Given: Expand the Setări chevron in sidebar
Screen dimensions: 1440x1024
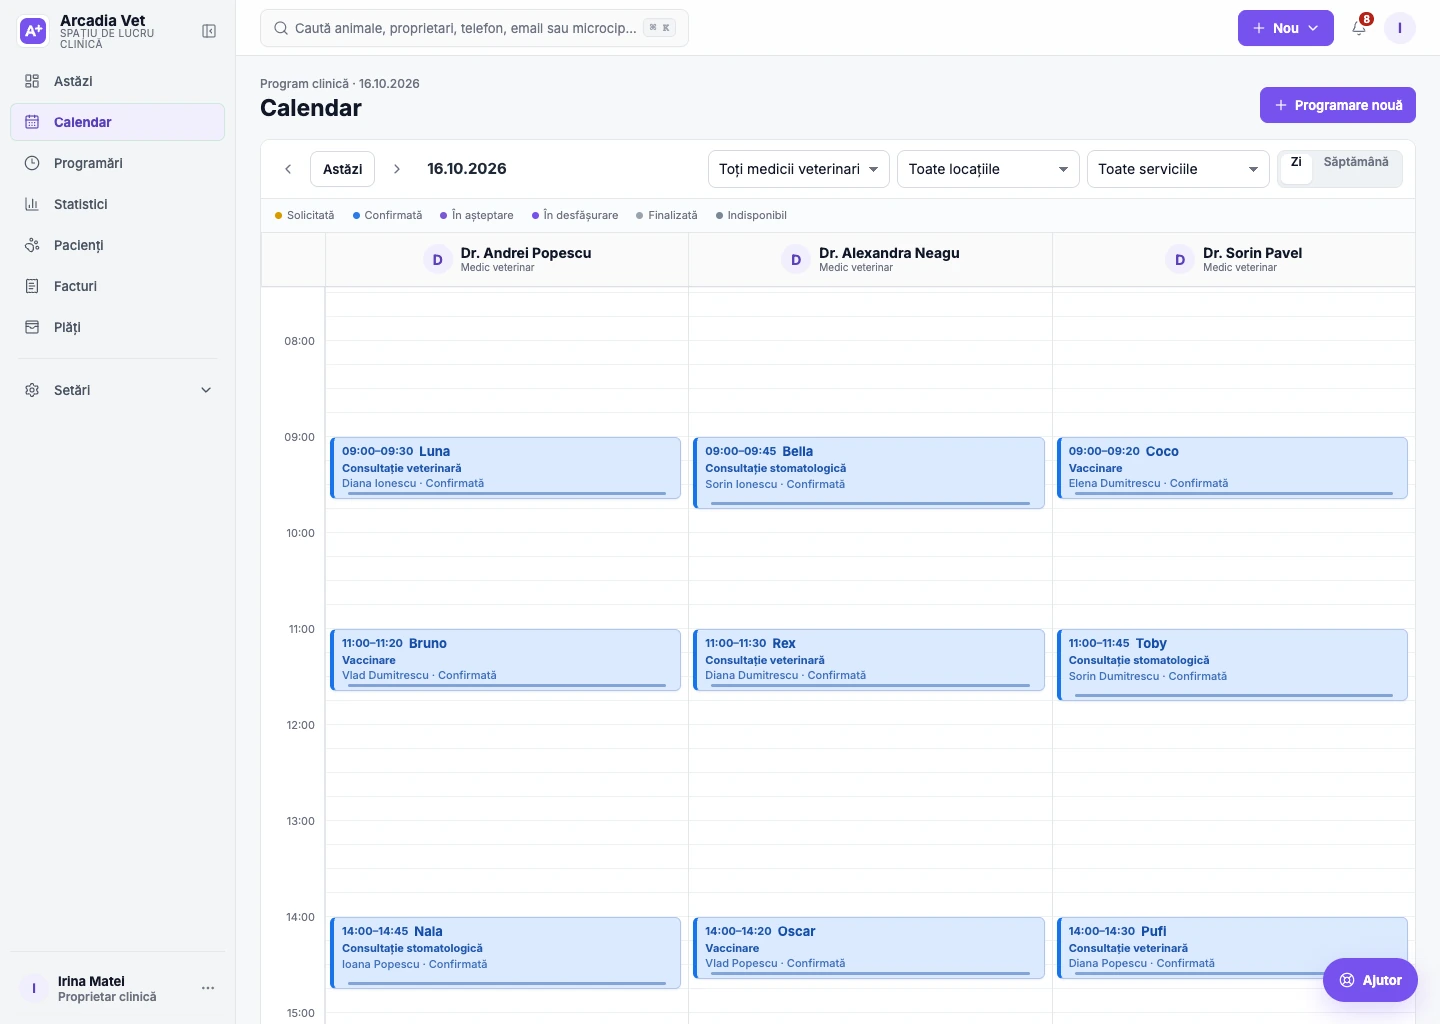Looking at the screenshot, I should [206, 390].
